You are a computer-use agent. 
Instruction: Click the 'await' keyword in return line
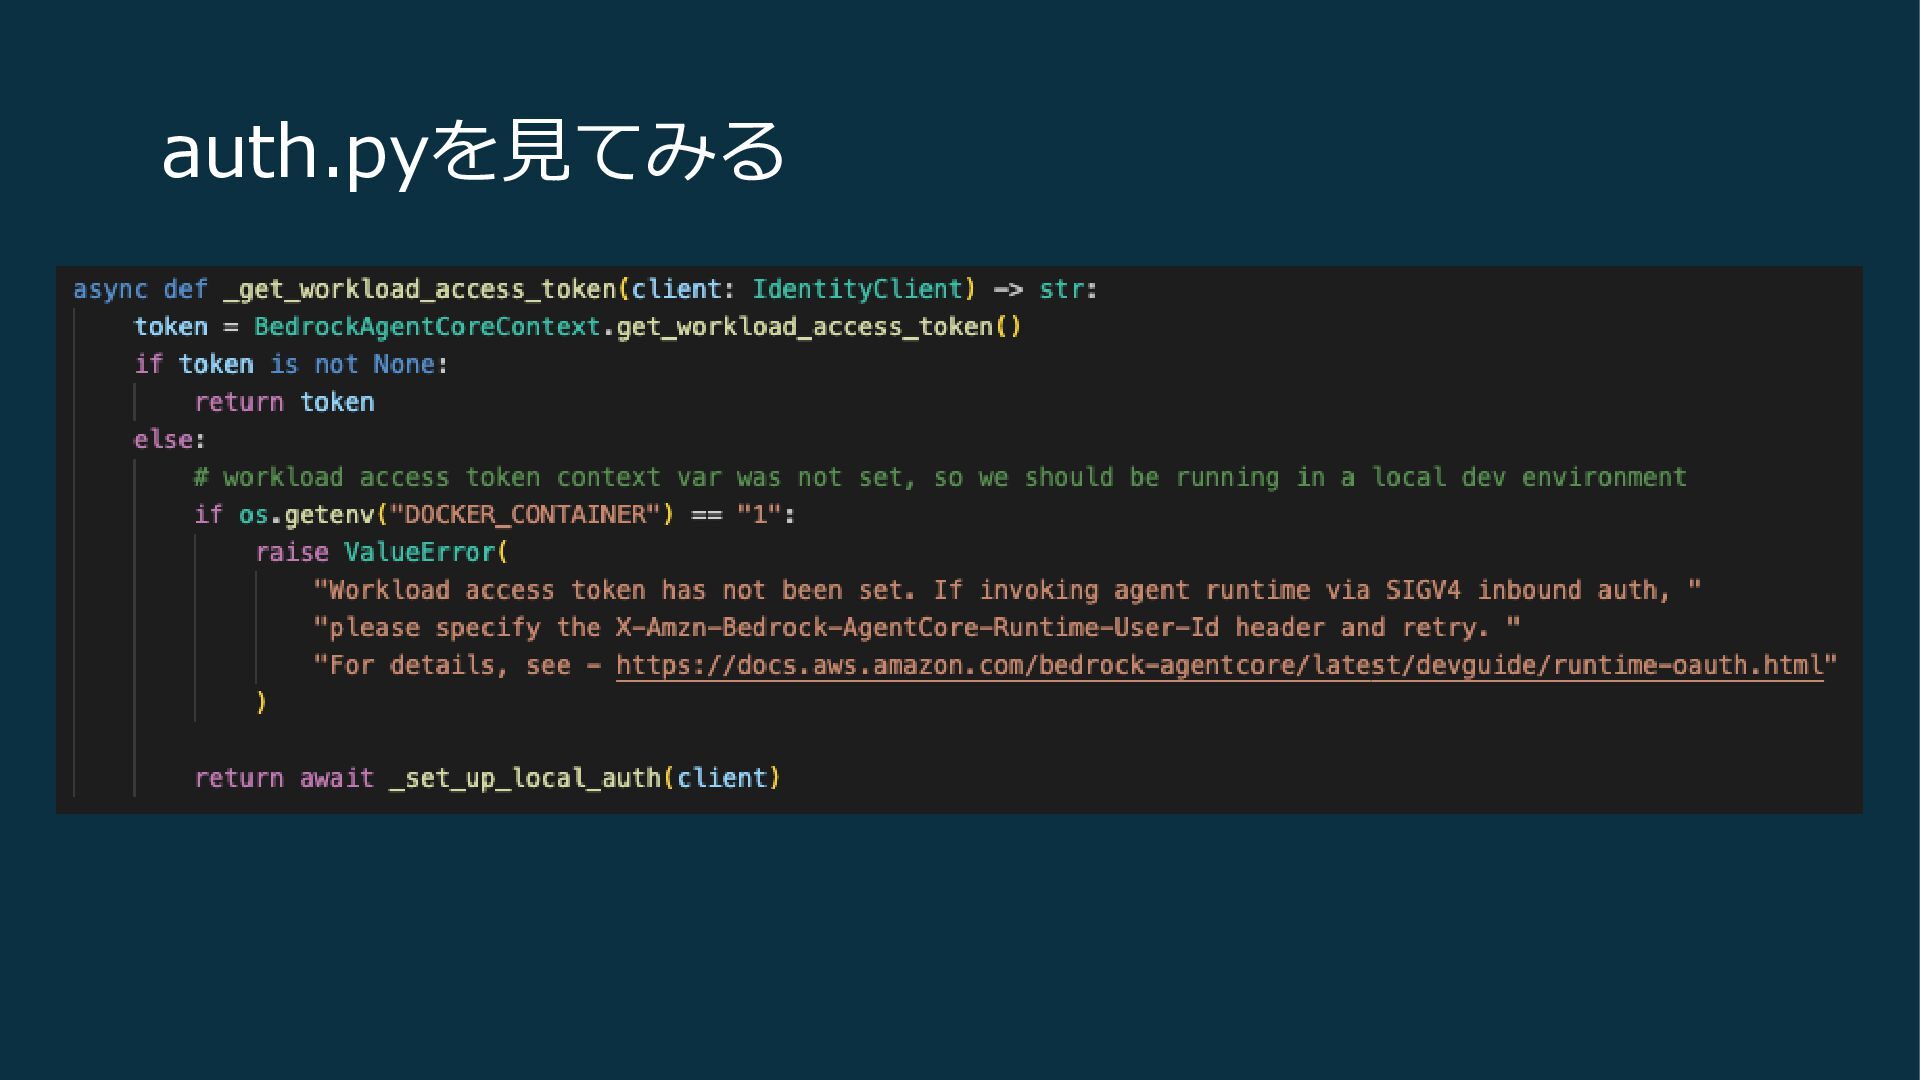pyautogui.click(x=336, y=779)
